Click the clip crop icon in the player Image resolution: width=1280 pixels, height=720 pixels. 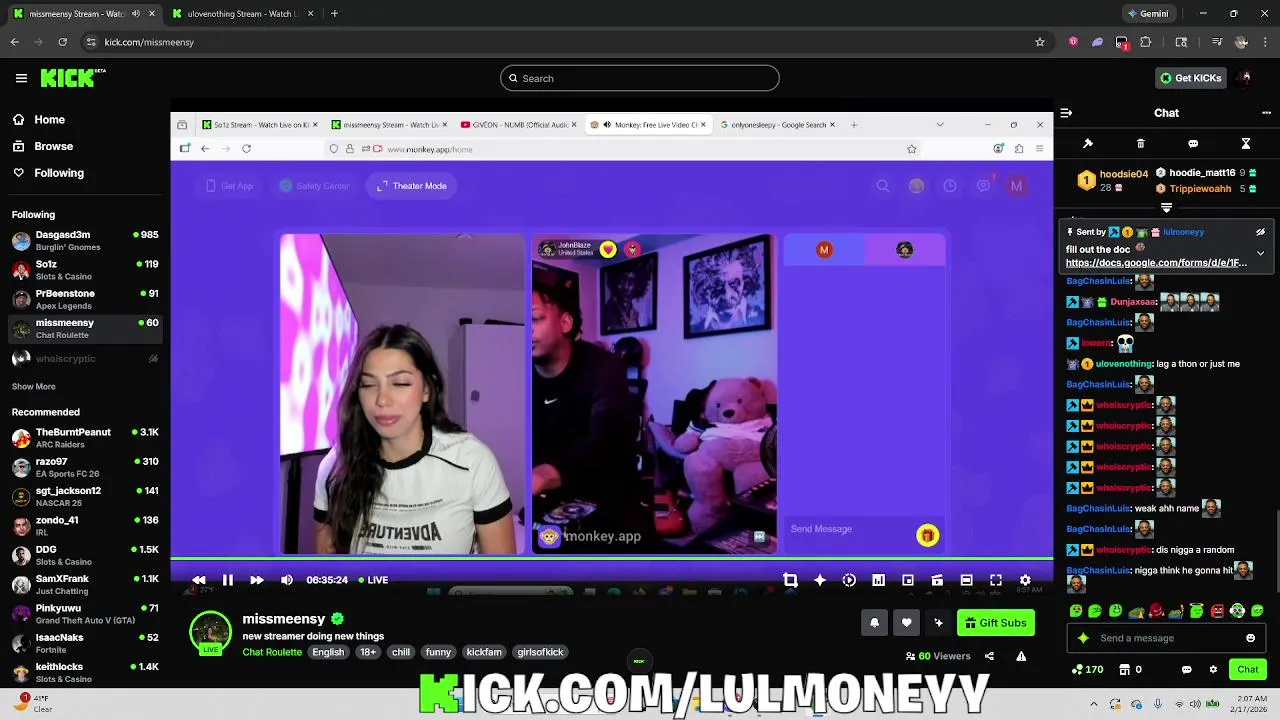point(790,580)
